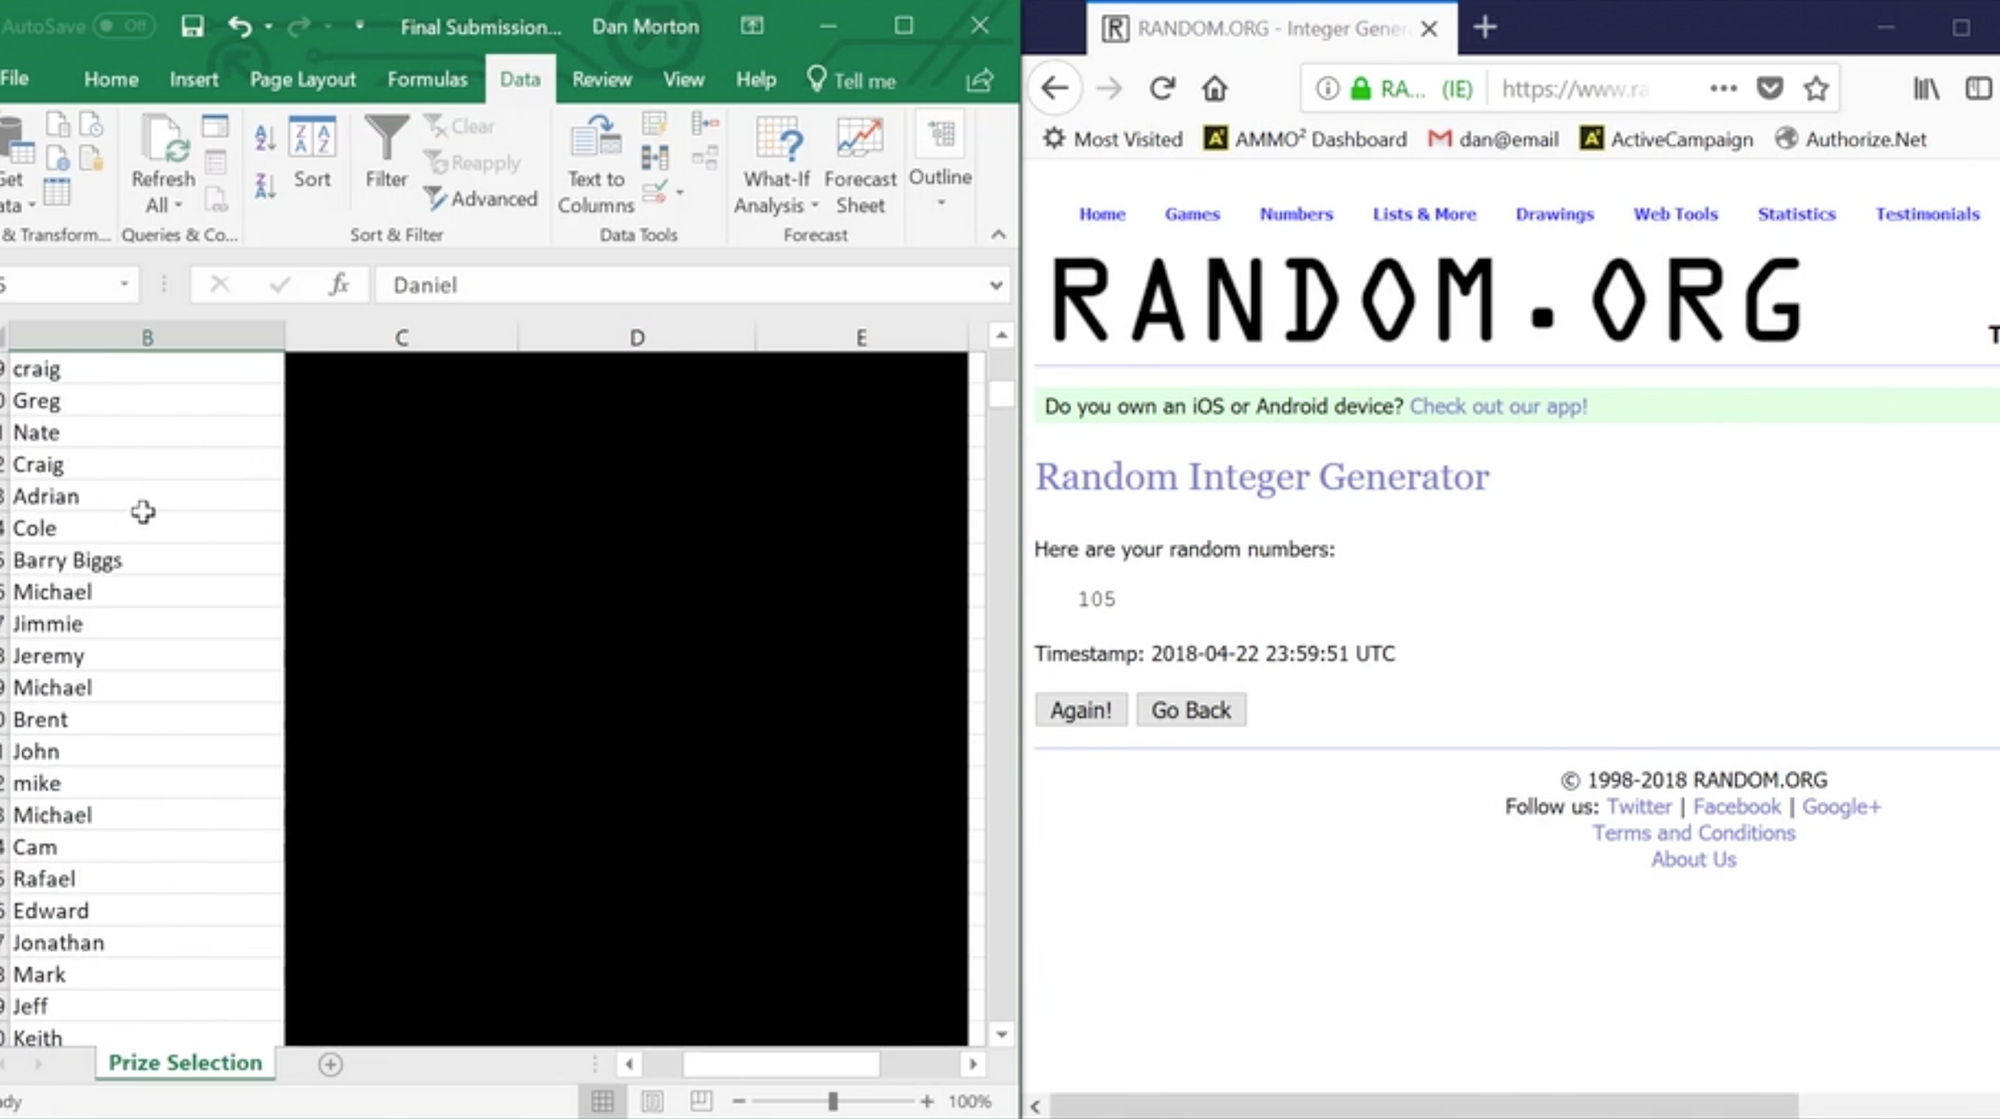The height and width of the screenshot is (1119, 2000).
Task: Add a new sheet with plus icon
Action: [x=330, y=1064]
